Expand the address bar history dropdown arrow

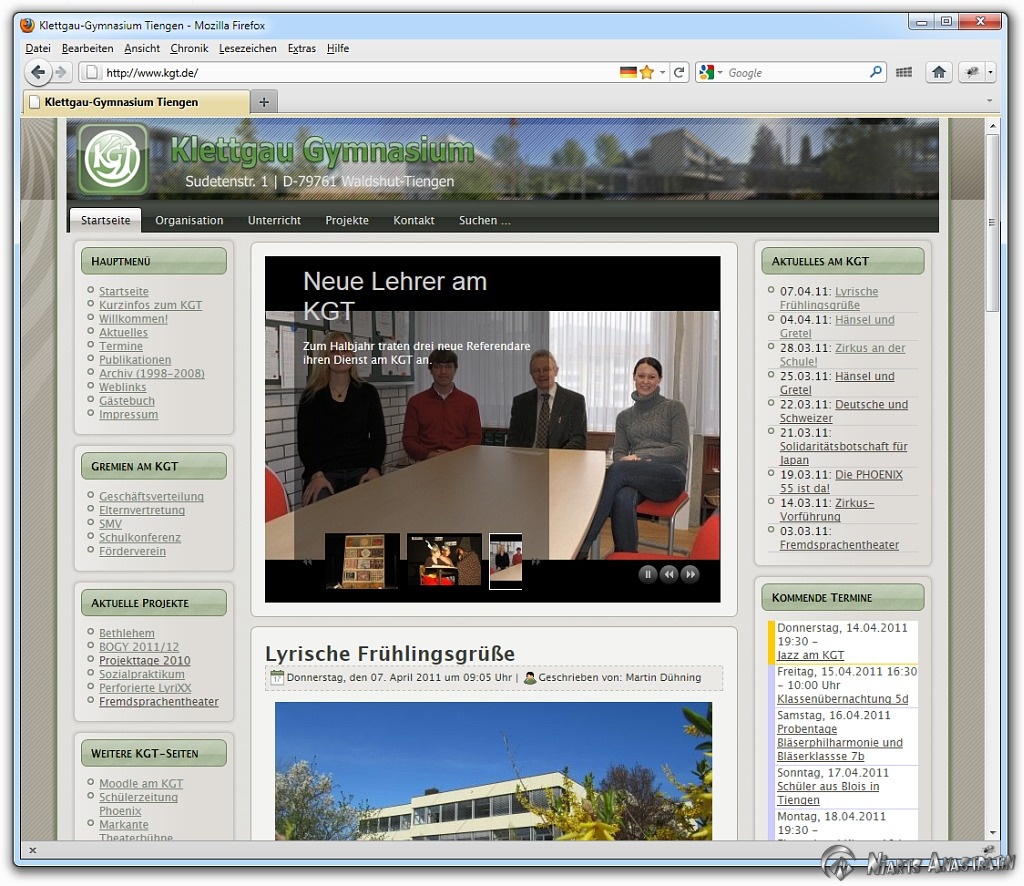(662, 72)
